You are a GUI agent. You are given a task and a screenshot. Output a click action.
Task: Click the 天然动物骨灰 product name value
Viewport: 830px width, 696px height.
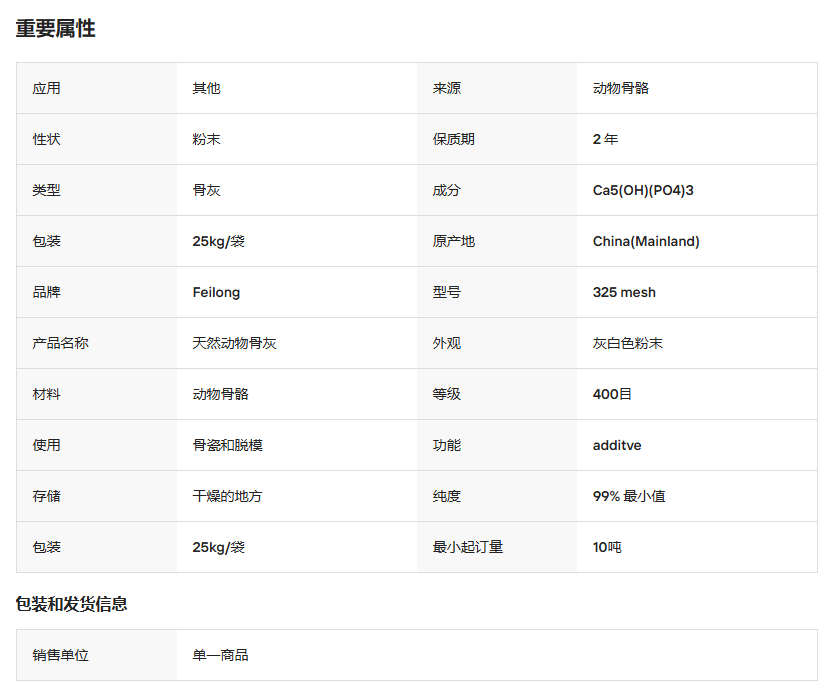click(234, 343)
